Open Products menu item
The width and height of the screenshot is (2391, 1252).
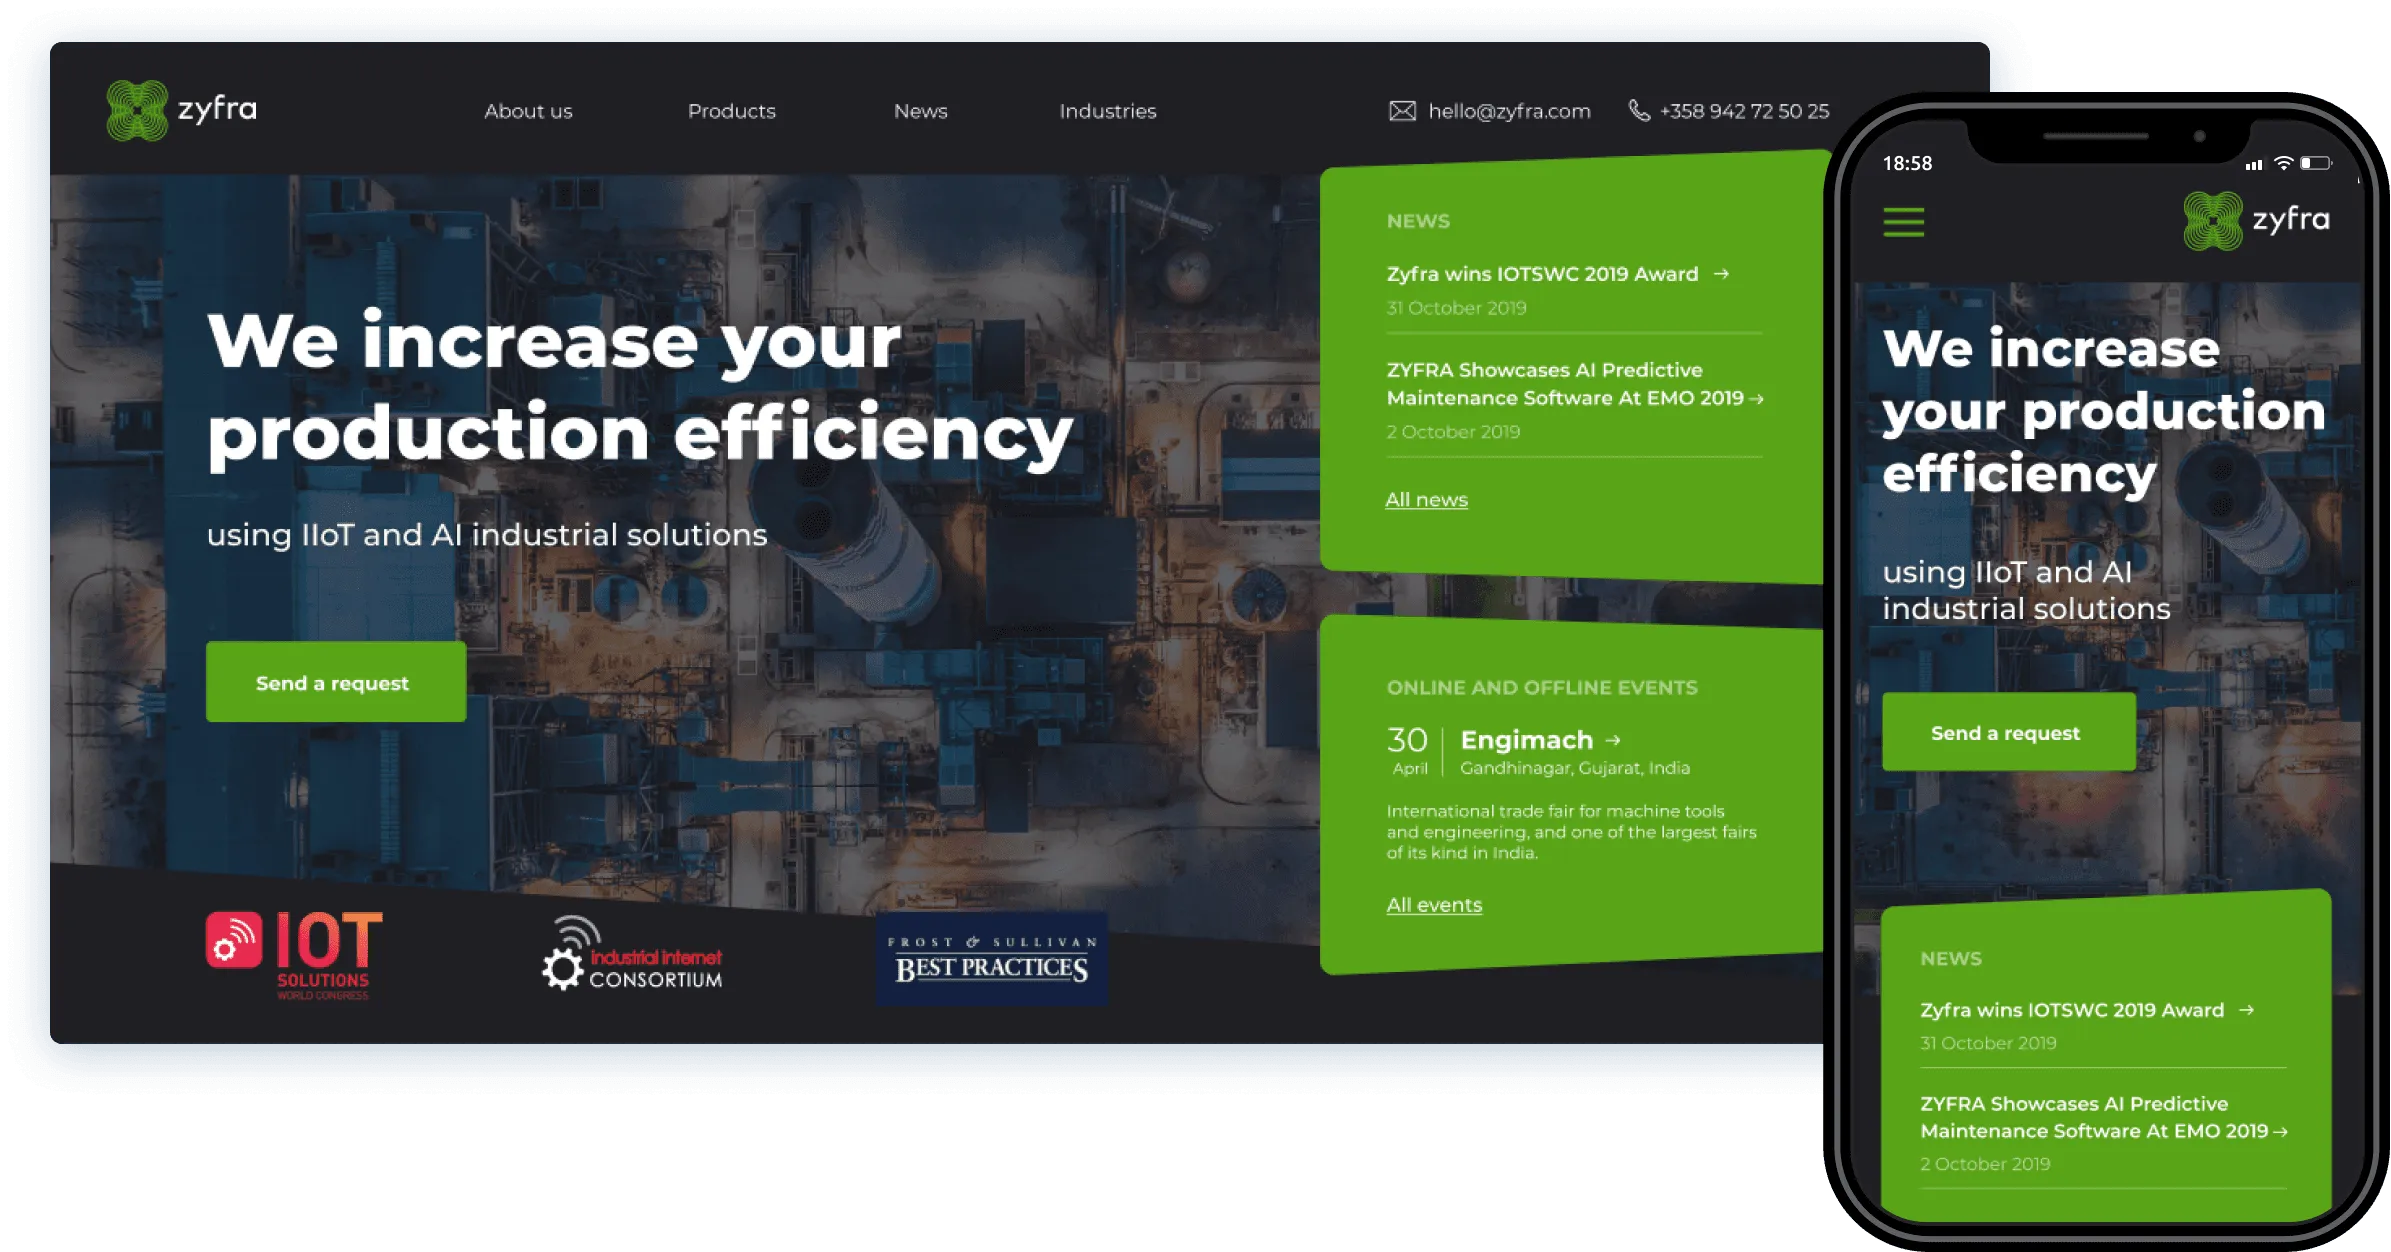731,111
